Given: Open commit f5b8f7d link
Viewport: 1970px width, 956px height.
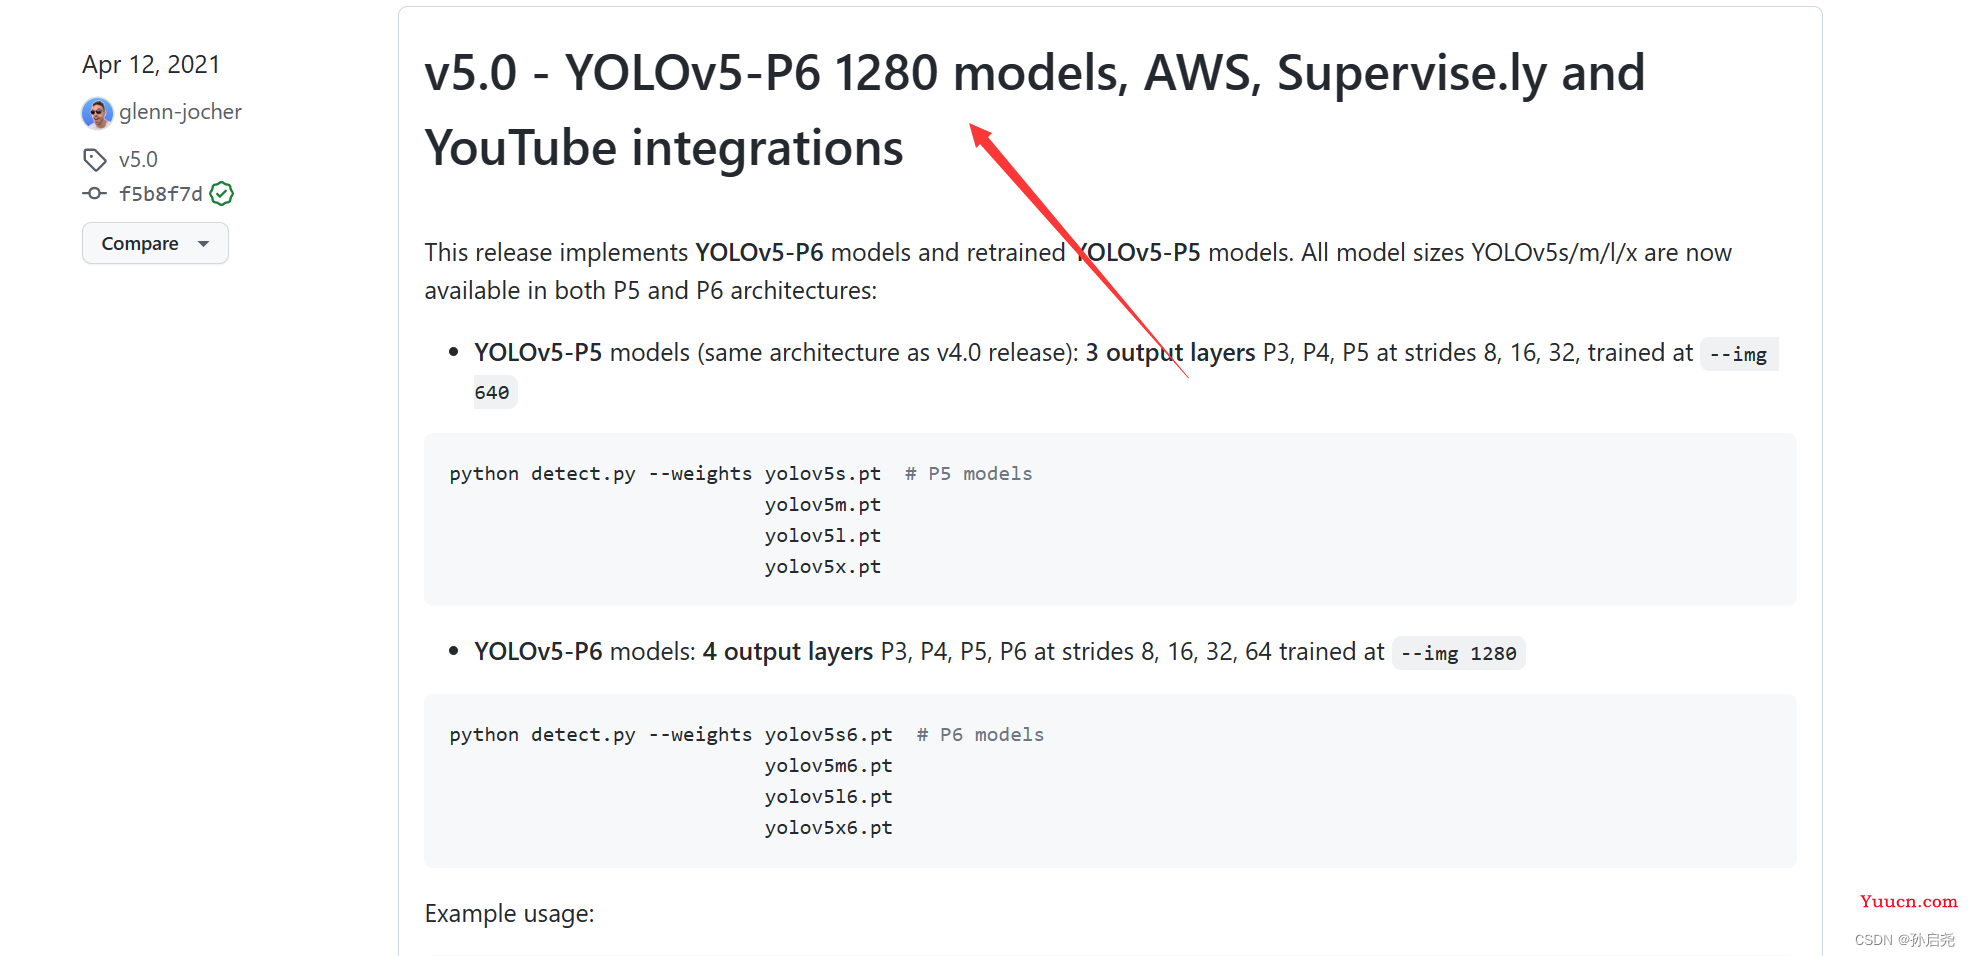Looking at the screenshot, I should pyautogui.click(x=160, y=194).
